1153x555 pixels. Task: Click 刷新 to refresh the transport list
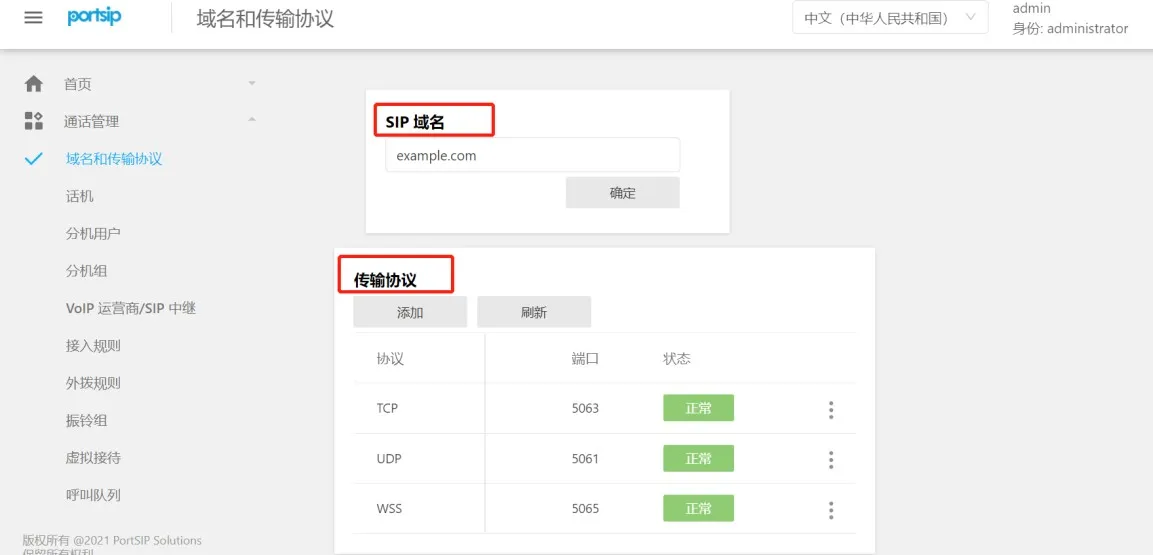pyautogui.click(x=534, y=312)
